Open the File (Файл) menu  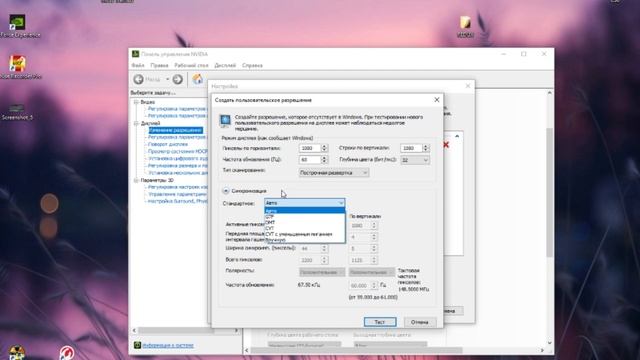[138, 65]
